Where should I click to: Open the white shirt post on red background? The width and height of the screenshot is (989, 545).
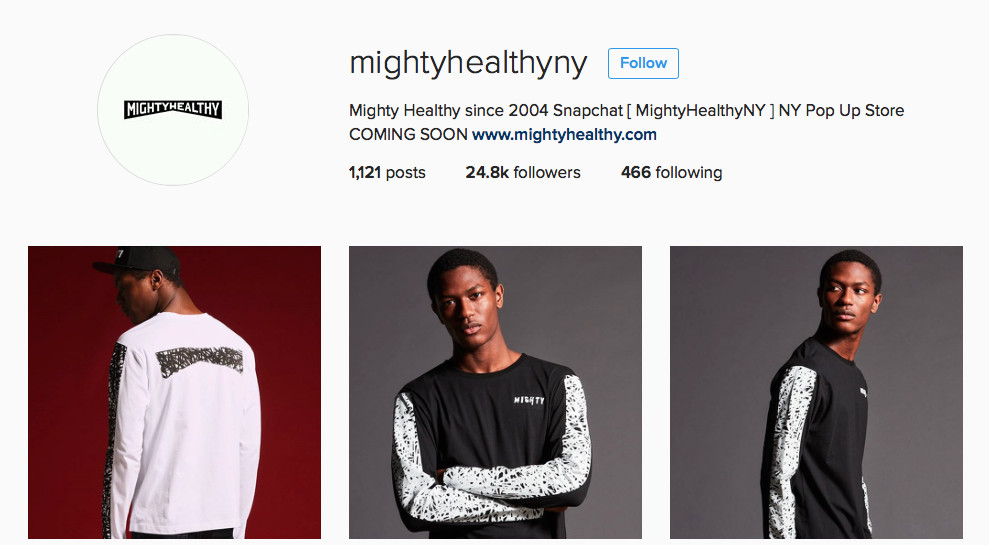[174, 392]
